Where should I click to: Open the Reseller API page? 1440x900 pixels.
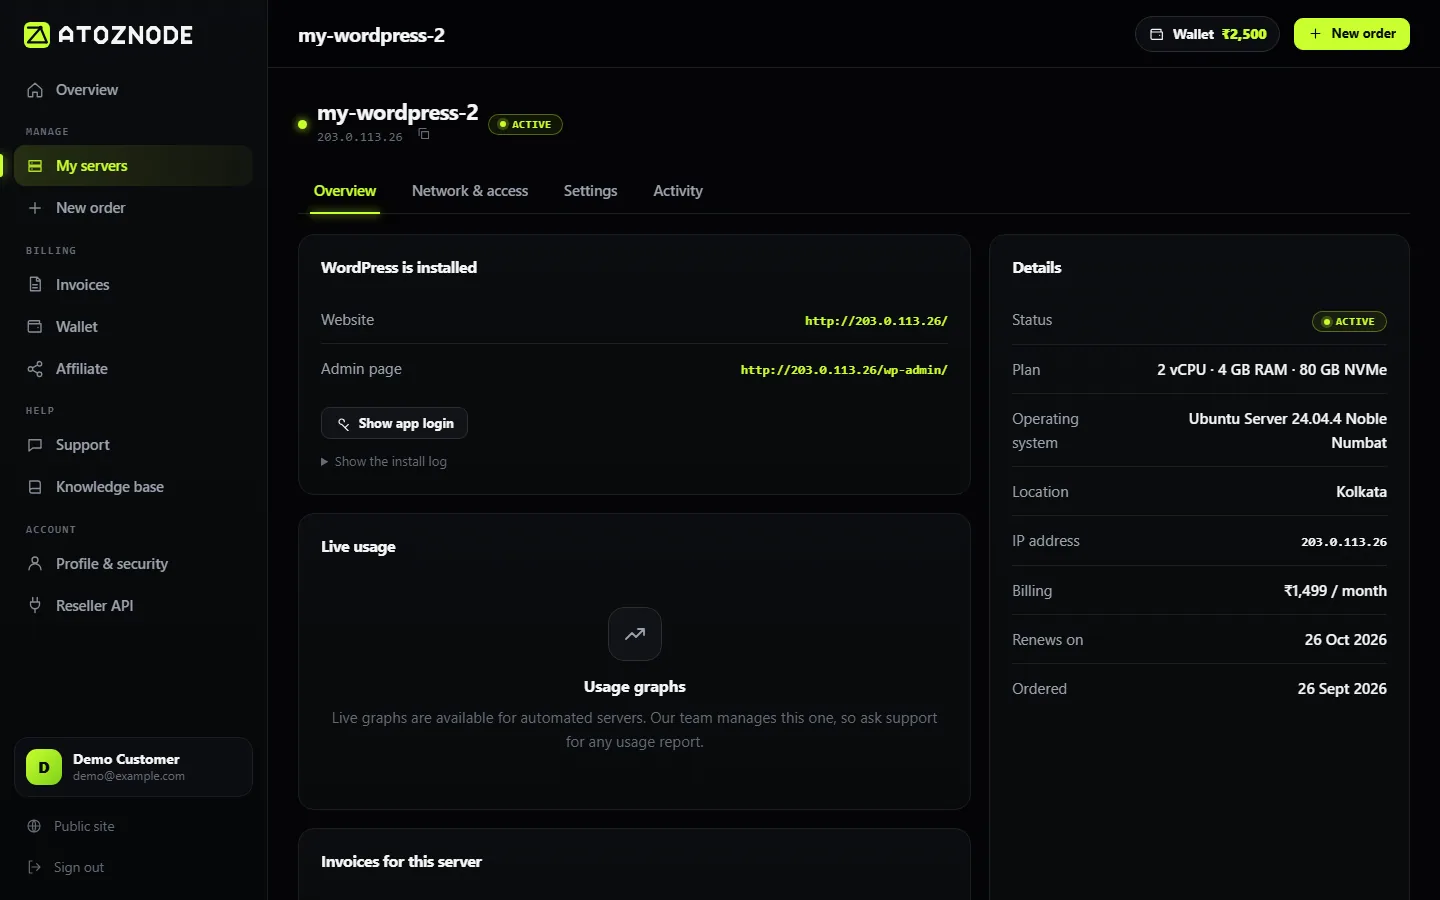point(133,606)
